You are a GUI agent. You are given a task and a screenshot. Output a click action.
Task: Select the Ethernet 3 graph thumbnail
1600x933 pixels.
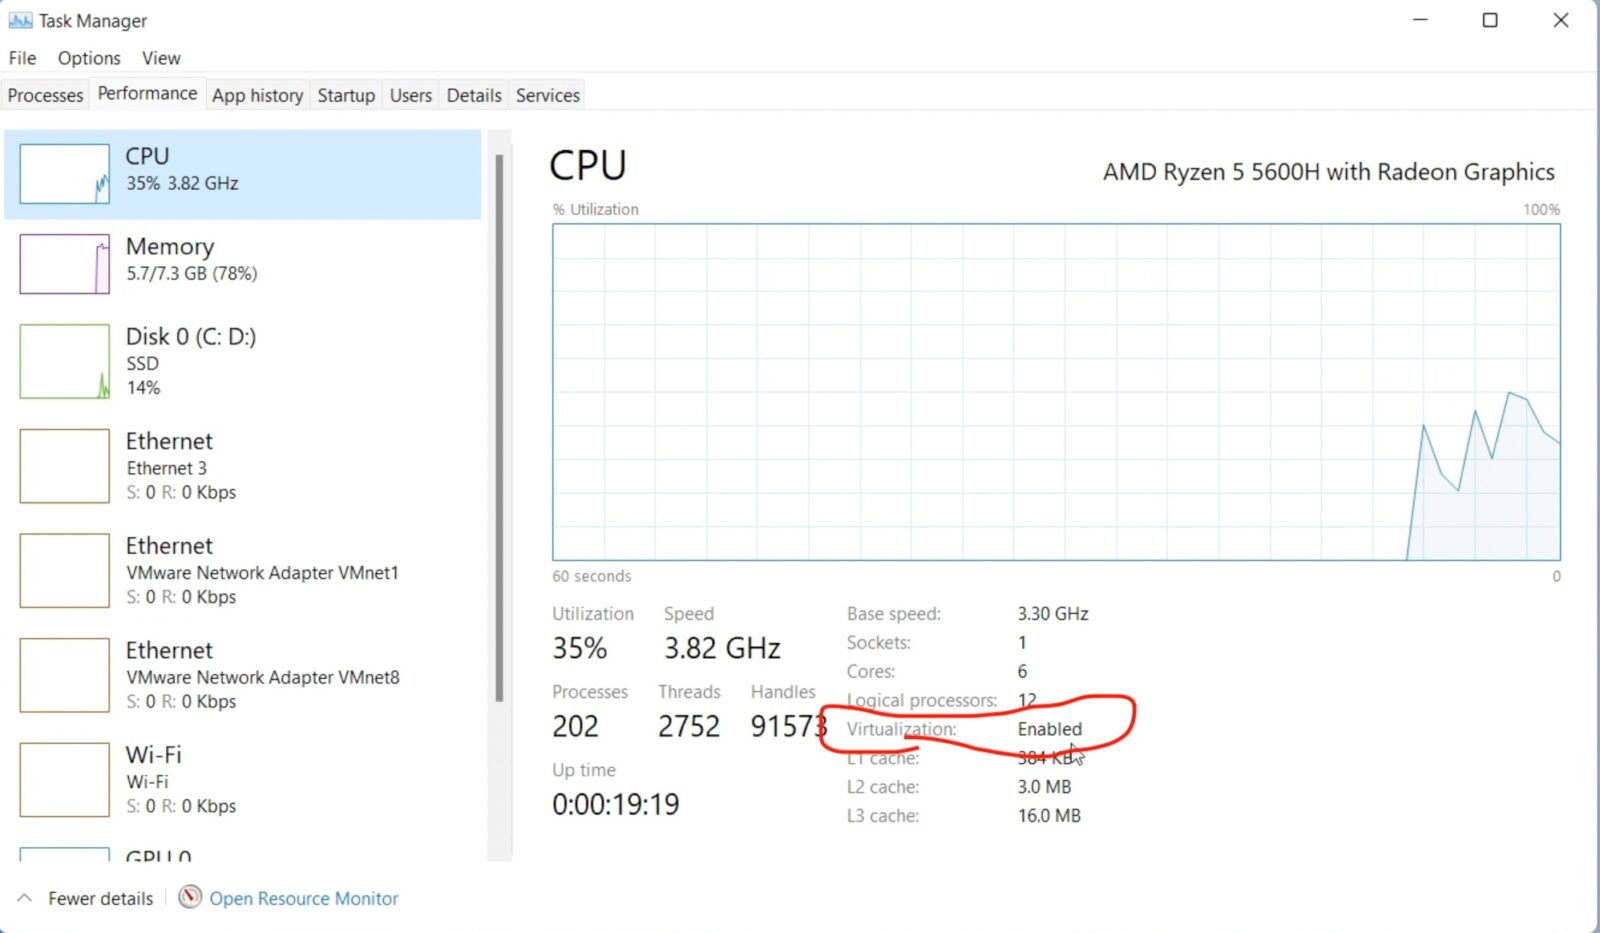[65, 466]
